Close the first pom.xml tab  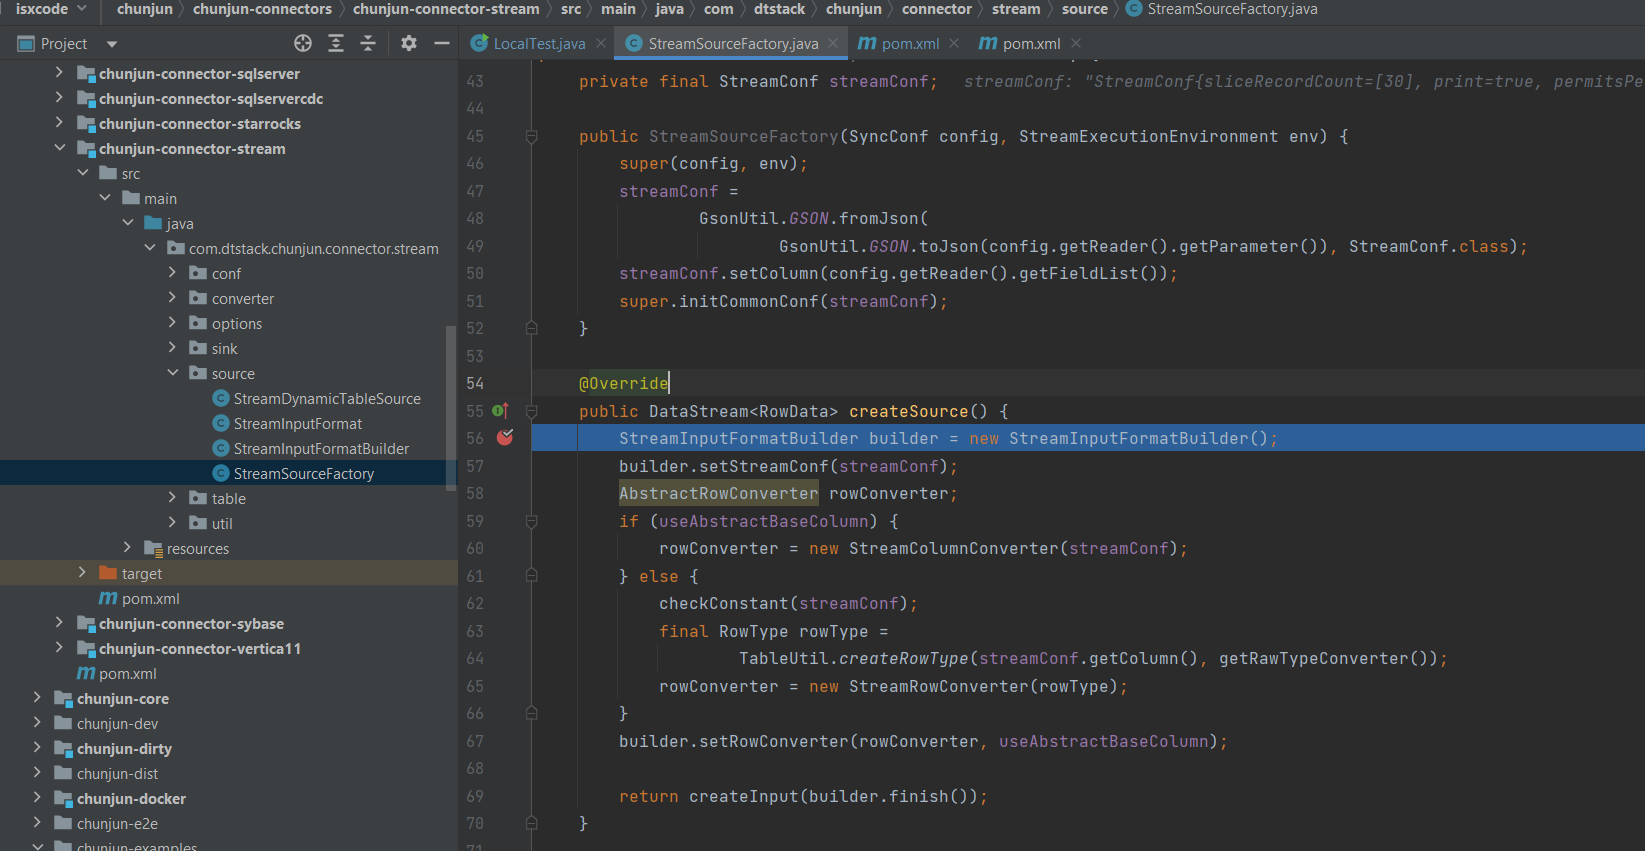click(954, 43)
